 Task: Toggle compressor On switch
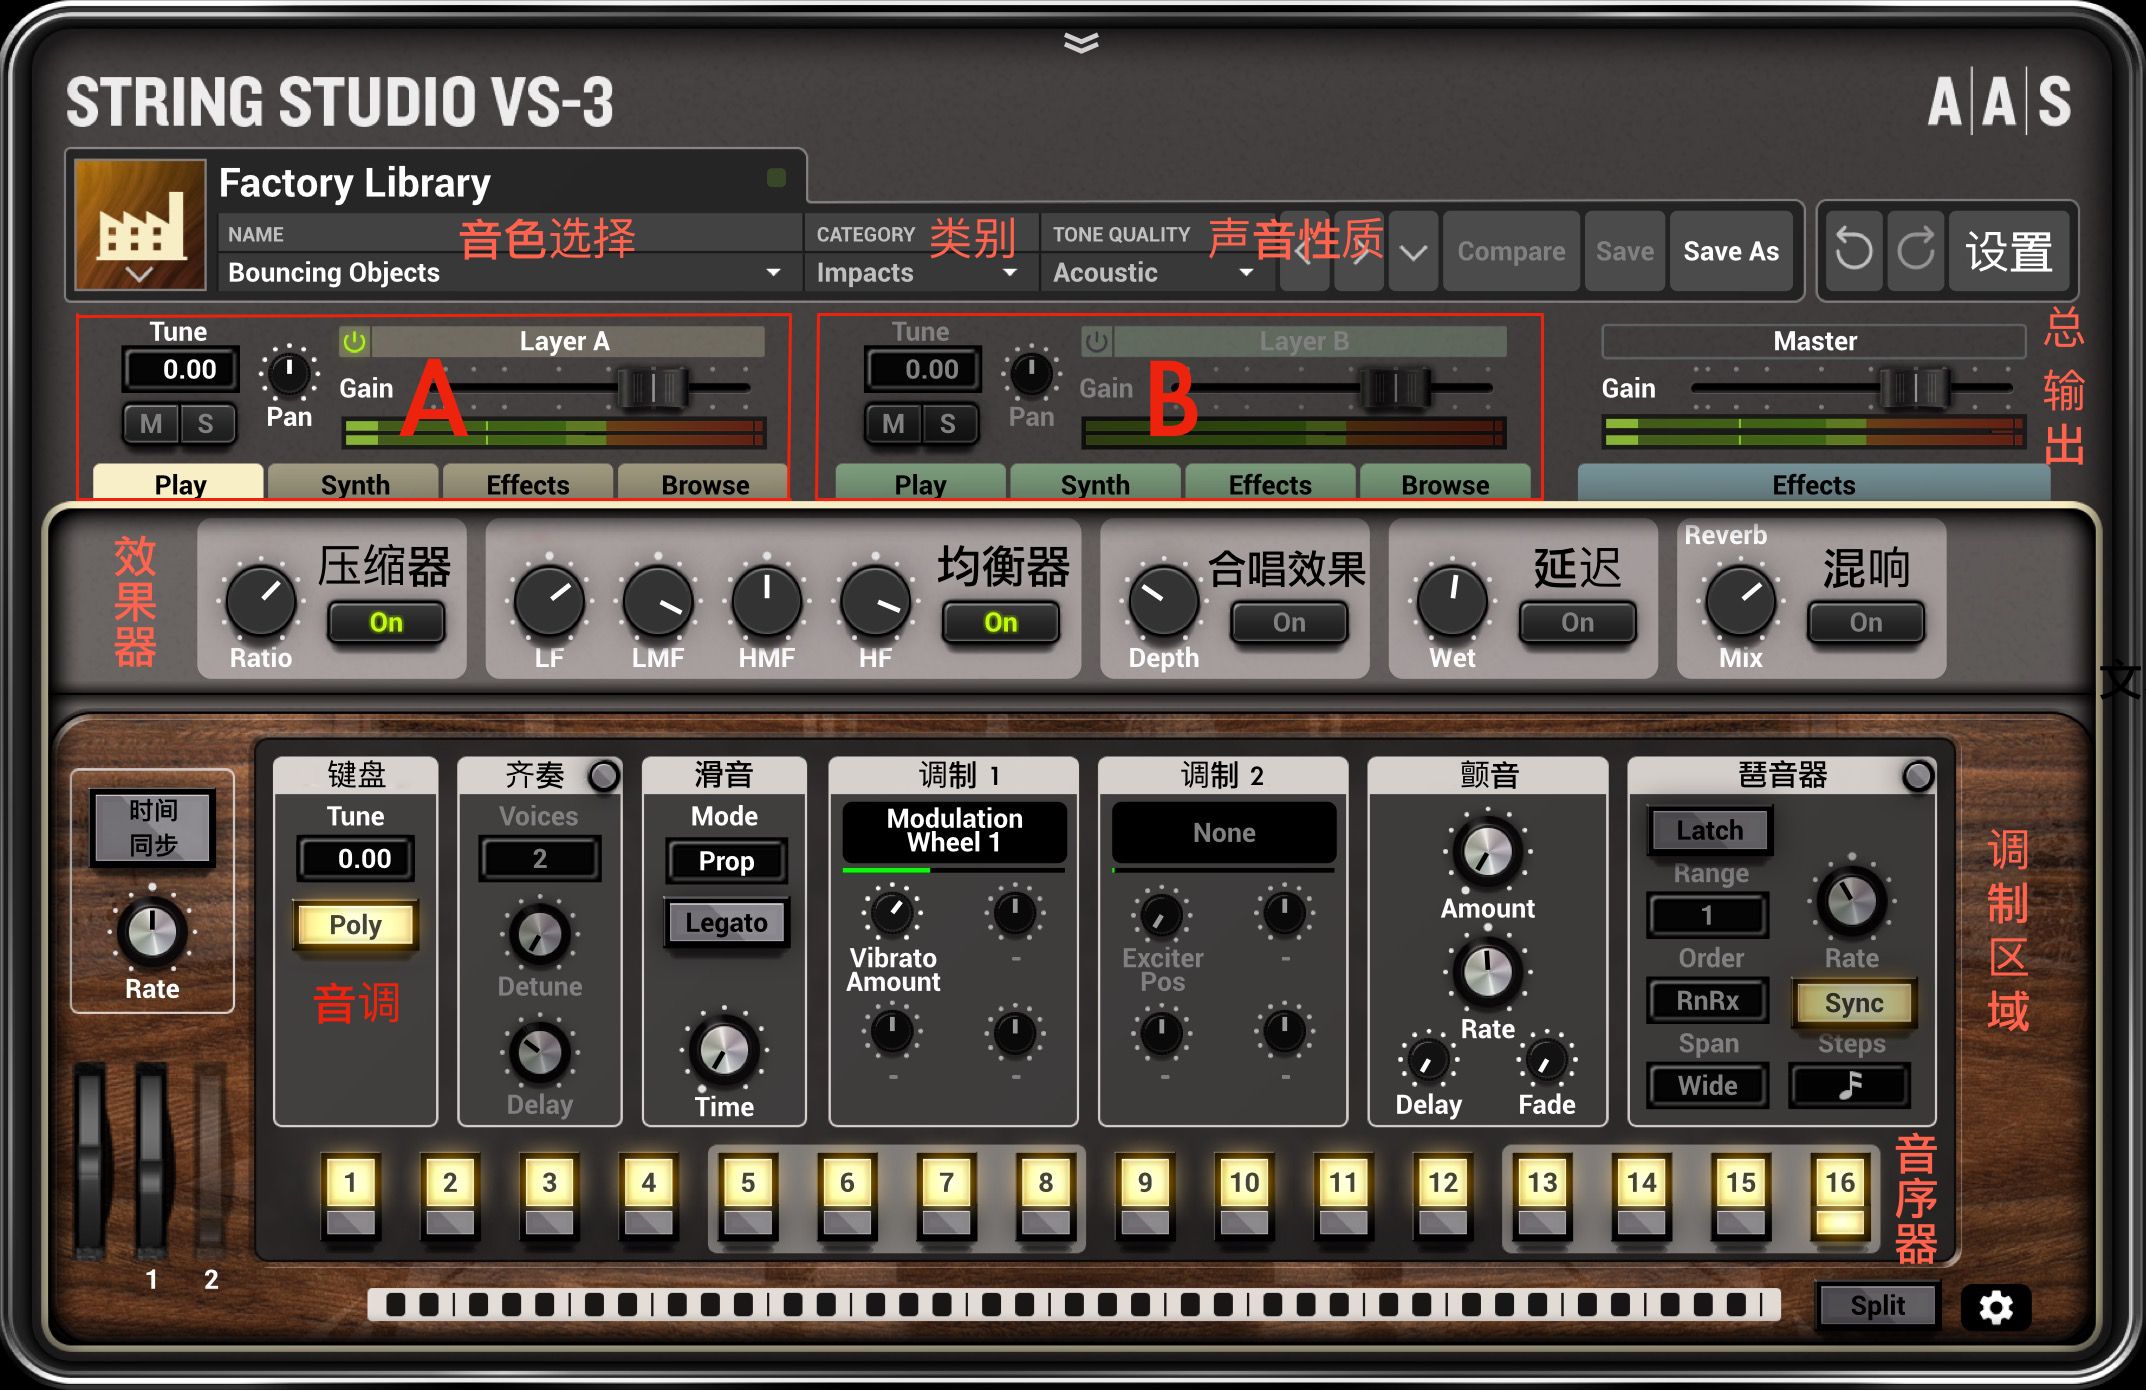coord(386,622)
